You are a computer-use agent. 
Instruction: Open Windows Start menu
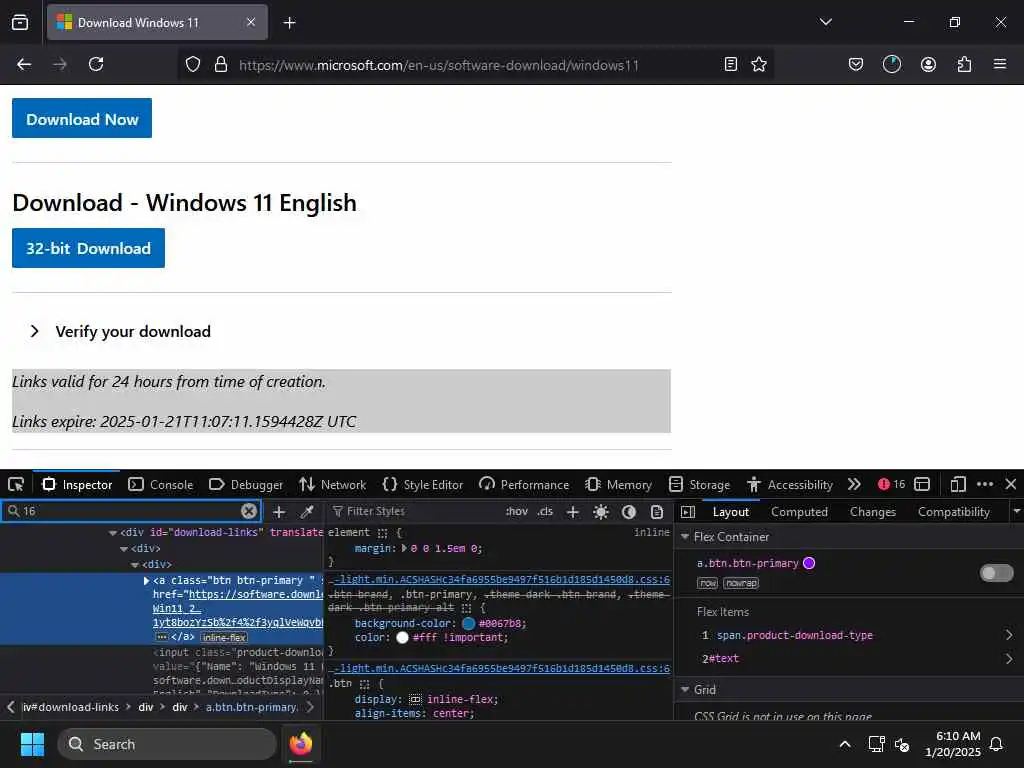coord(32,744)
